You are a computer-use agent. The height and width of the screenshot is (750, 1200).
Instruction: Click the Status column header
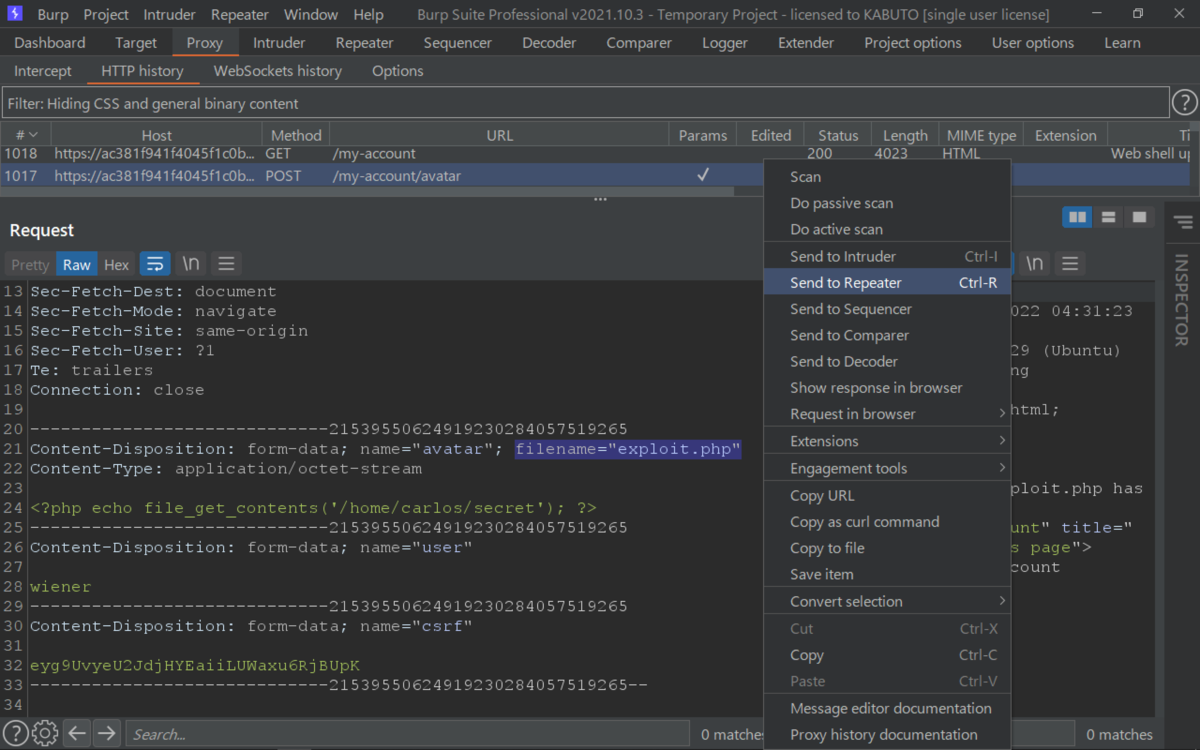[x=838, y=135]
